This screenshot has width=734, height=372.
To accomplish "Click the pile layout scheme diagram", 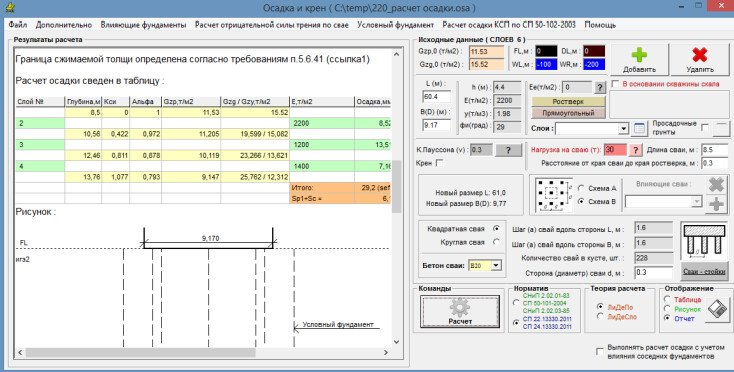I will (554, 194).
